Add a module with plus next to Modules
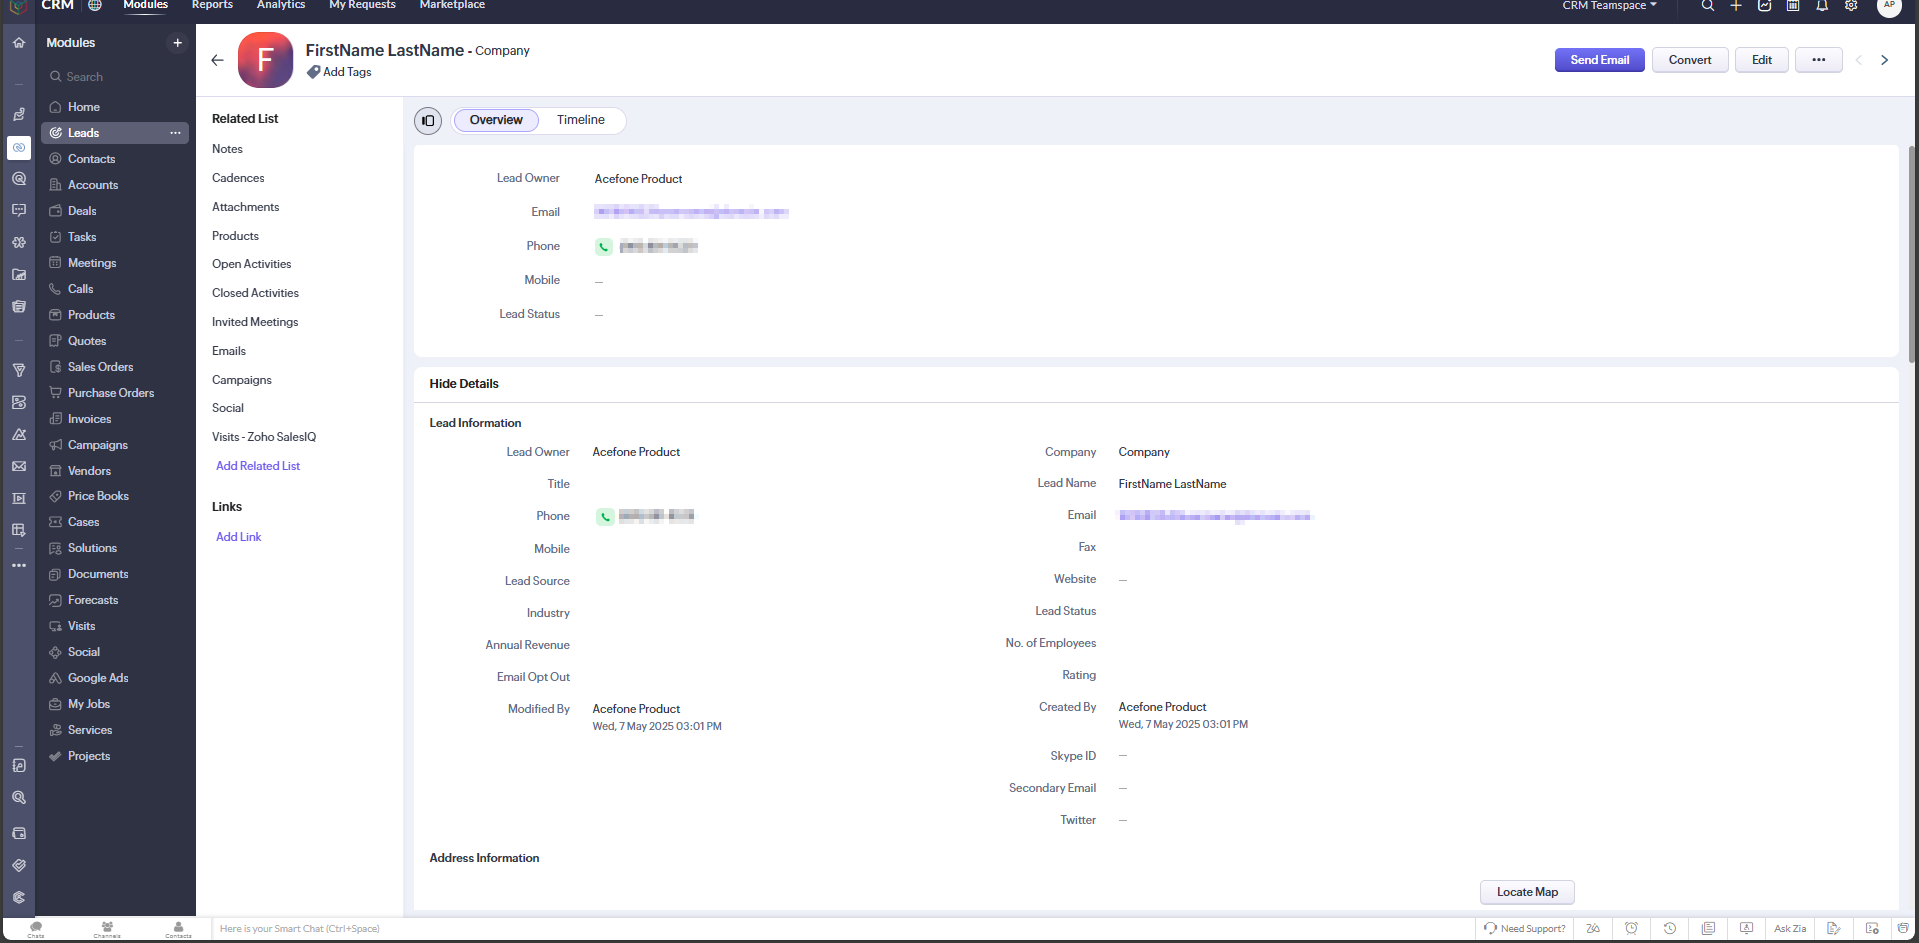The width and height of the screenshot is (1919, 943). (x=177, y=43)
